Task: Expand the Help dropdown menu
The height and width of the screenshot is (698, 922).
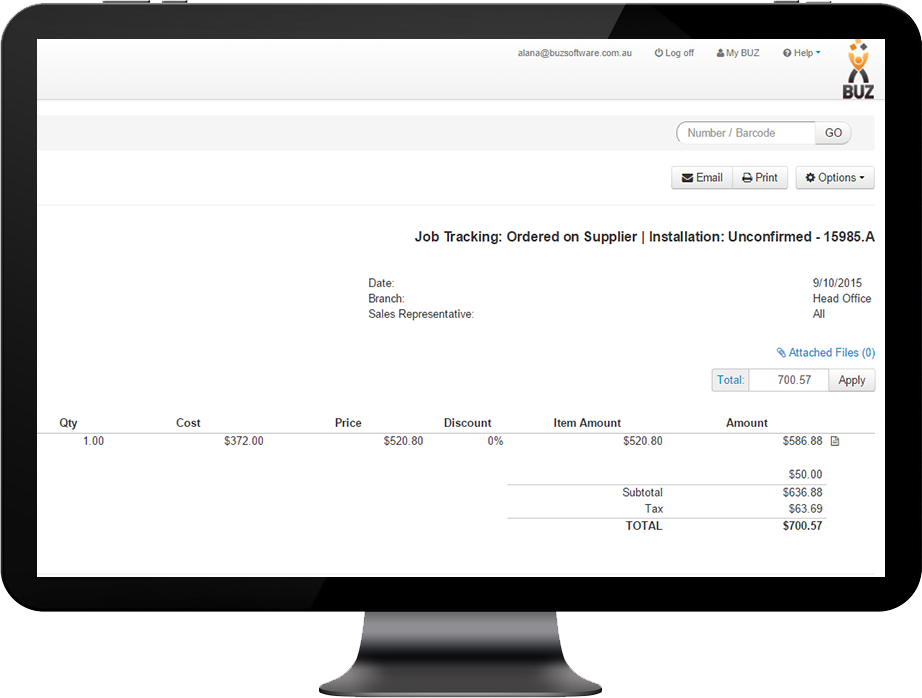Action: pyautogui.click(x=801, y=53)
